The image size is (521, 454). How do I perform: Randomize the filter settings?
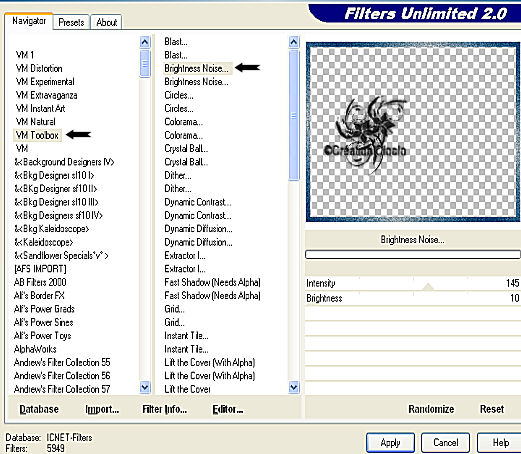(x=431, y=409)
